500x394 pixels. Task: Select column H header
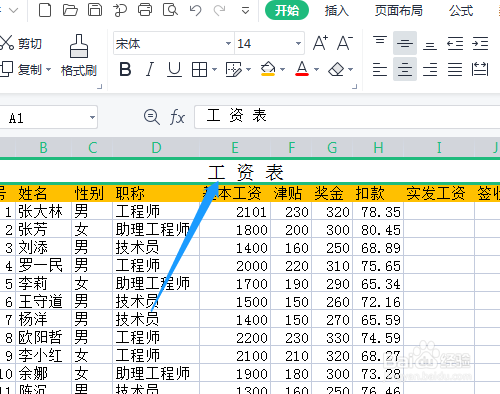(378, 147)
